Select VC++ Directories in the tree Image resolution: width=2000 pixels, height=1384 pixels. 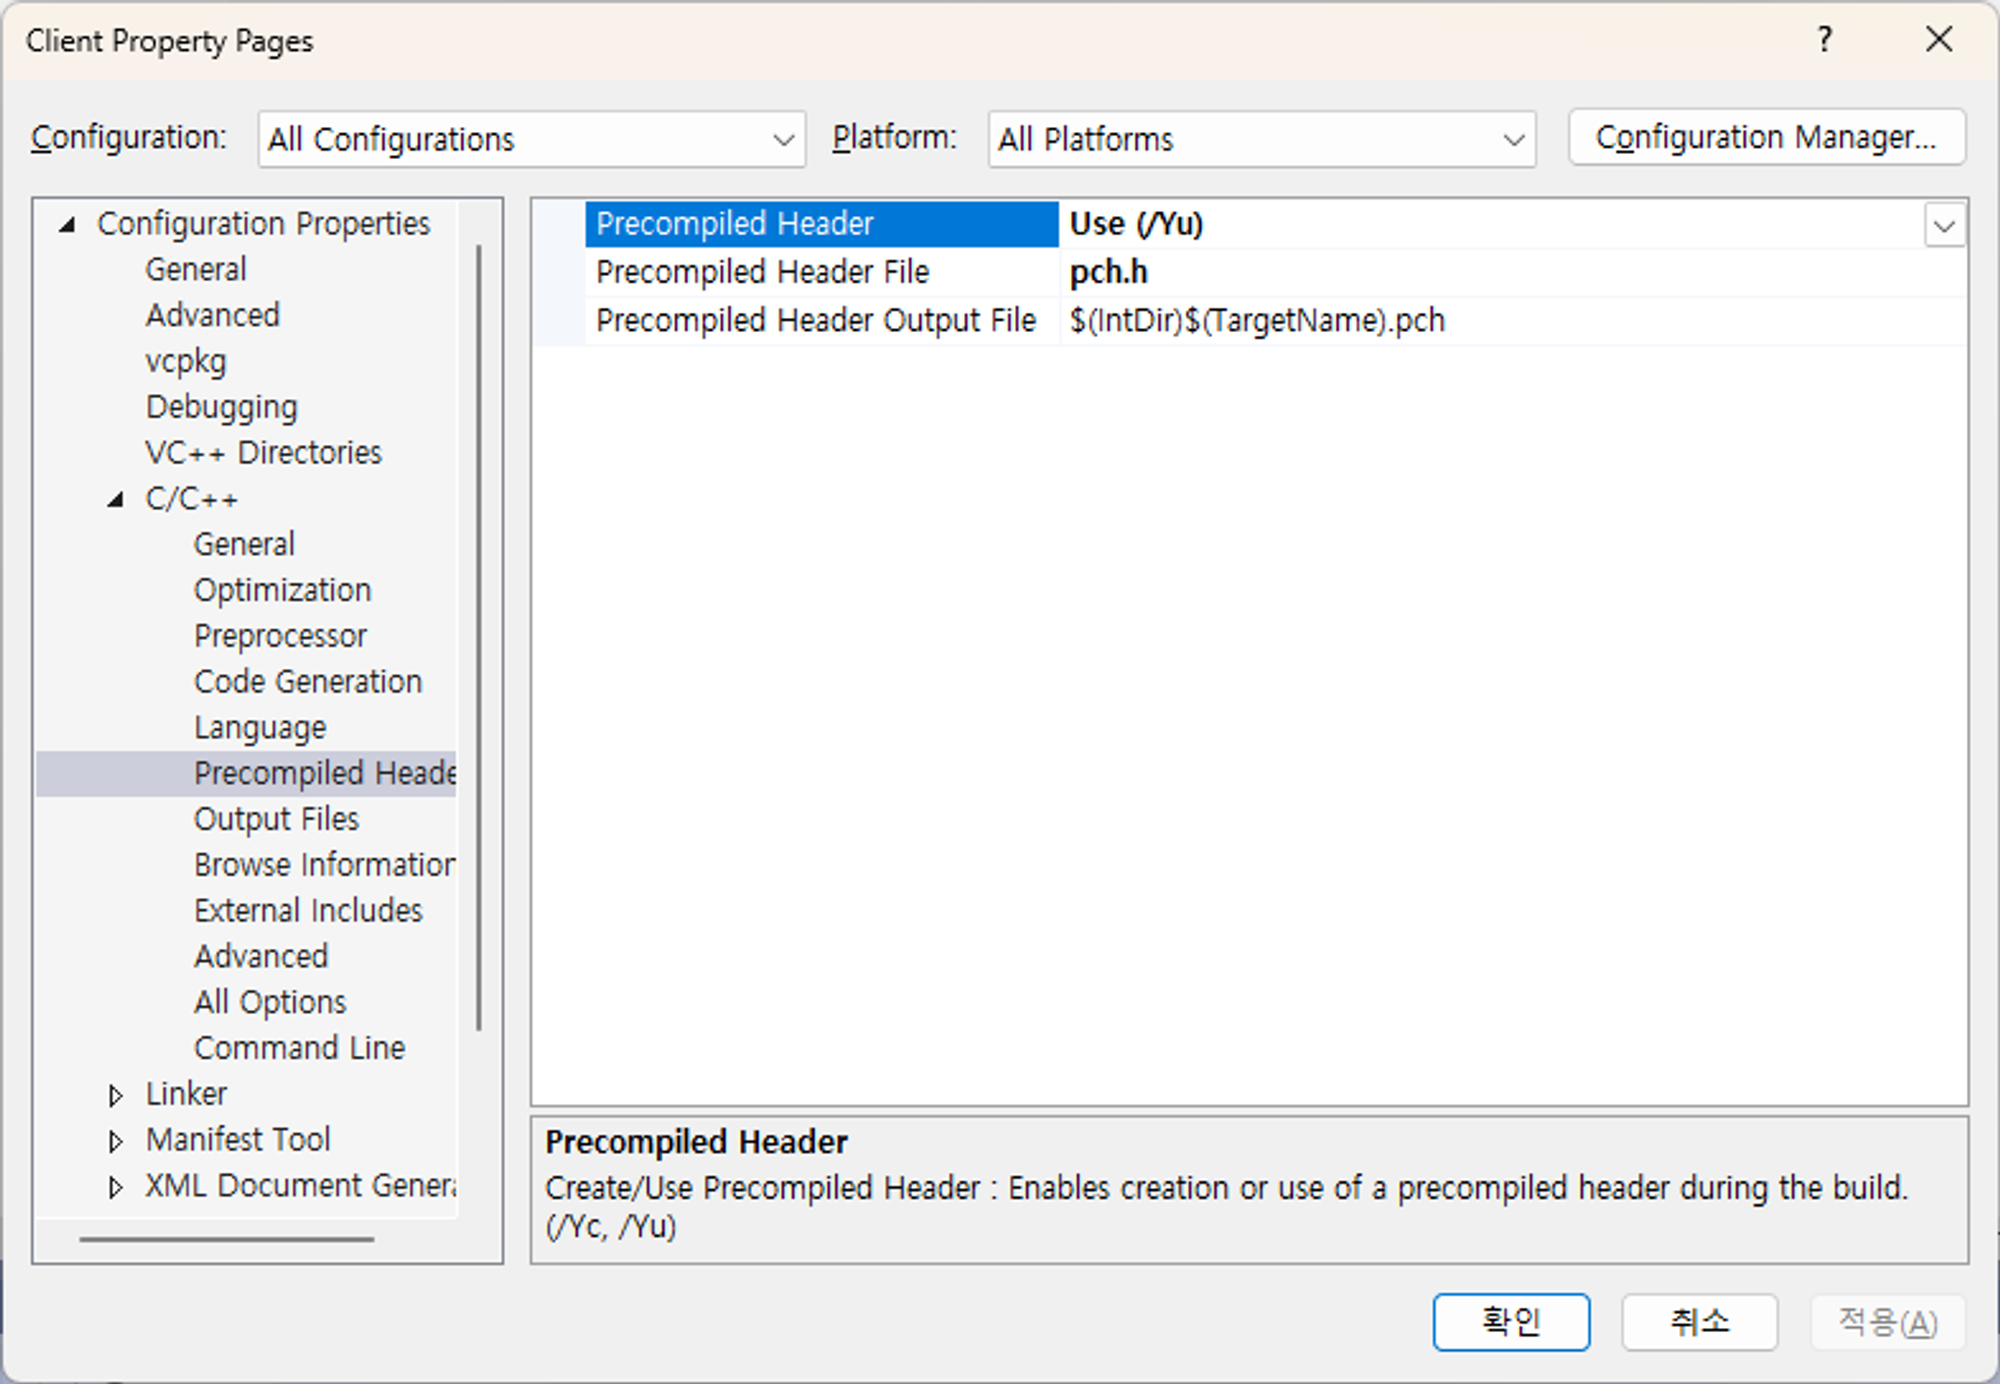pos(263,453)
